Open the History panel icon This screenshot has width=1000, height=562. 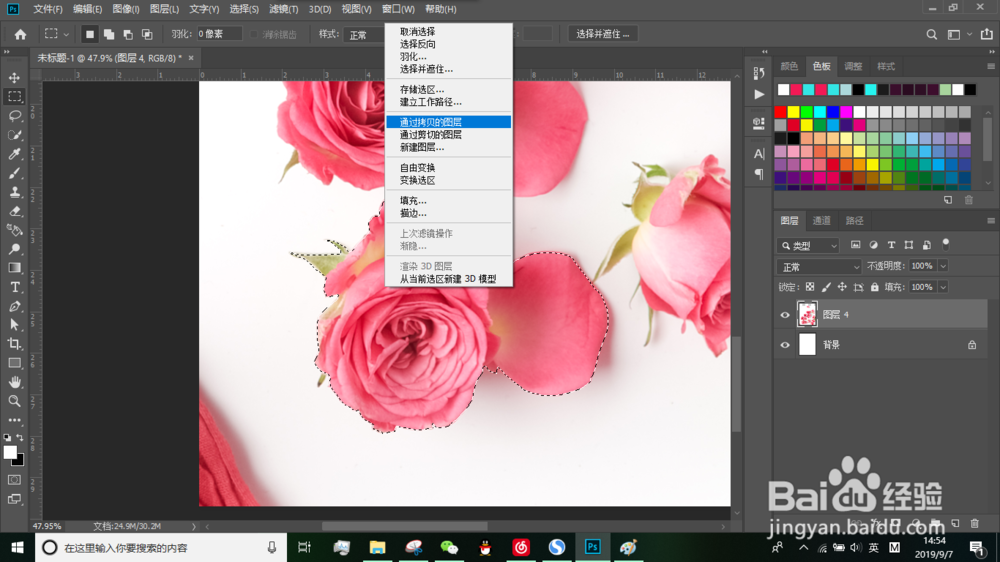(x=759, y=73)
